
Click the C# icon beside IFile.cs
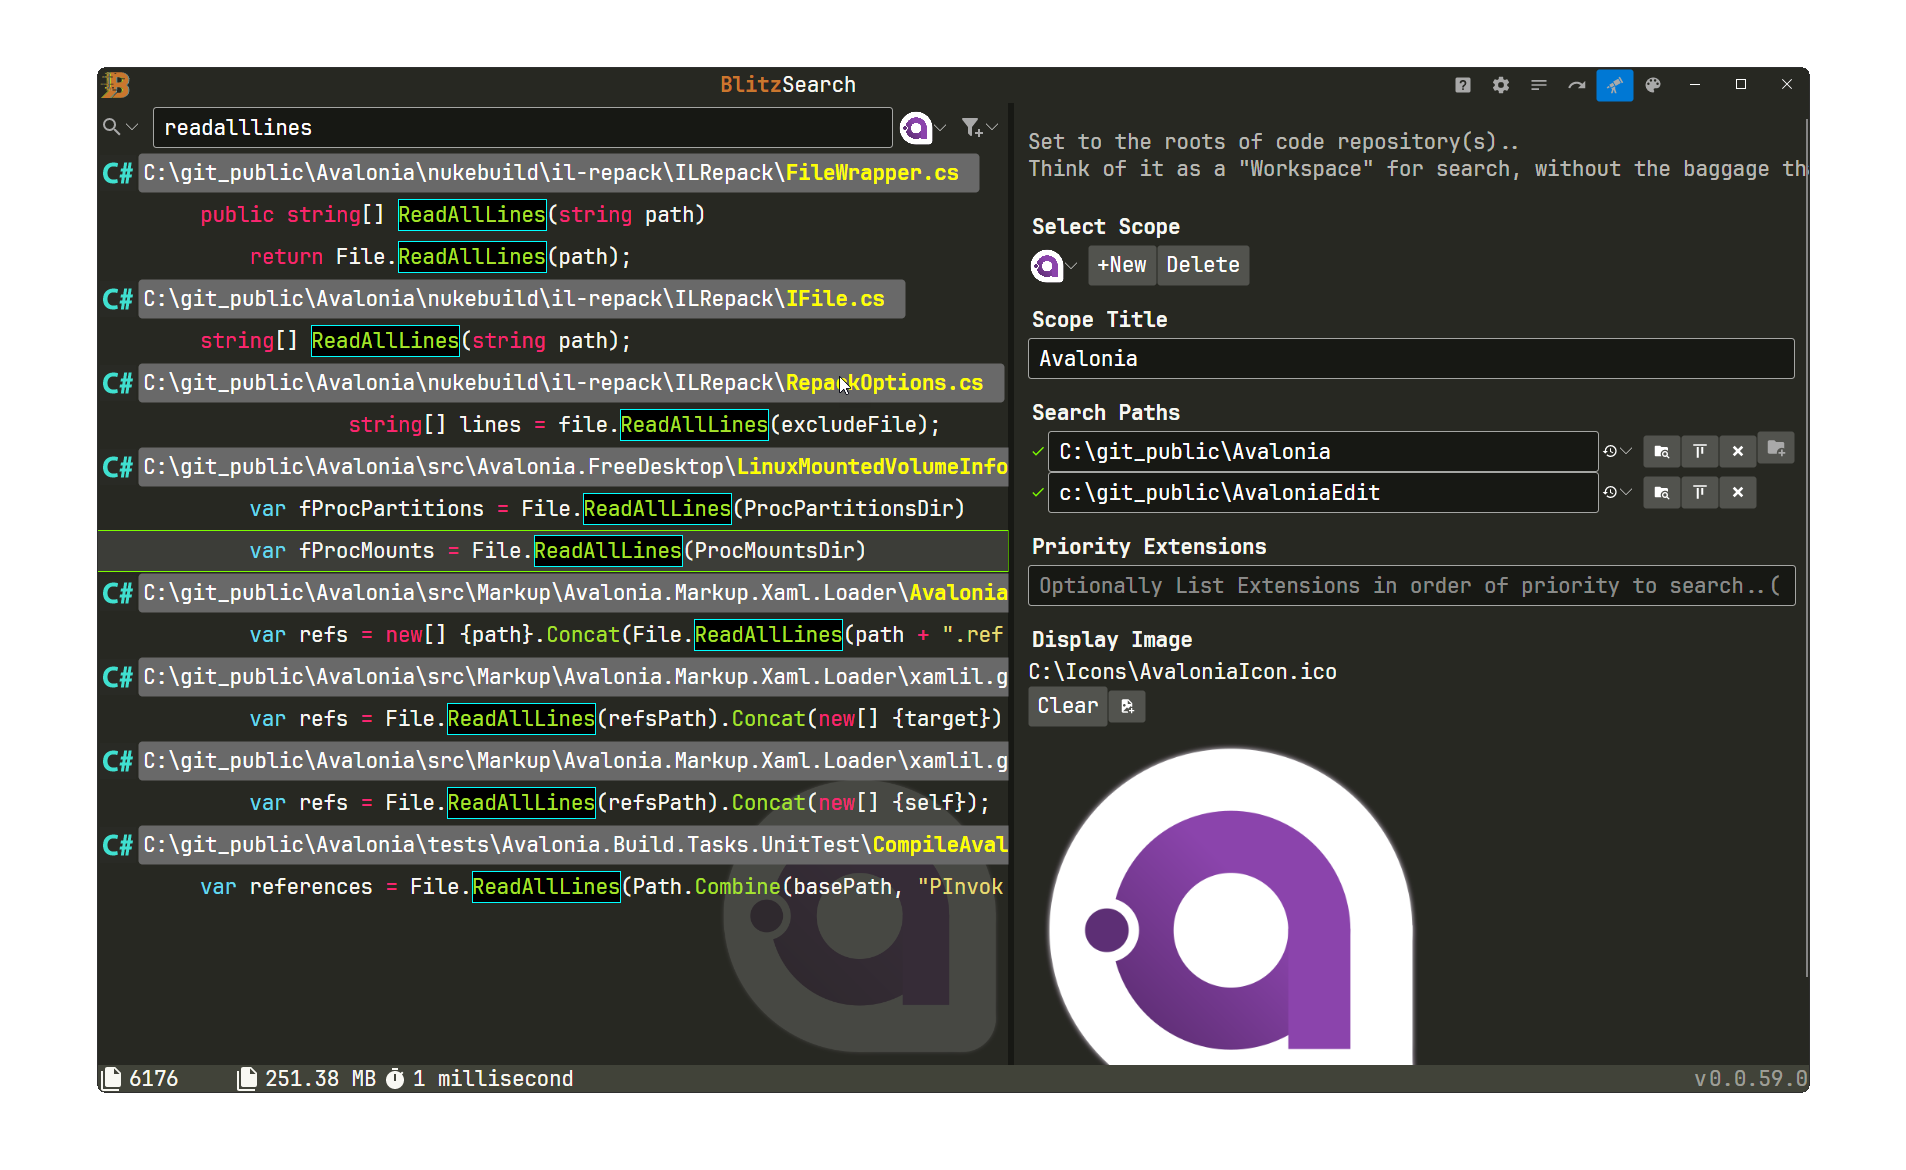(x=118, y=299)
